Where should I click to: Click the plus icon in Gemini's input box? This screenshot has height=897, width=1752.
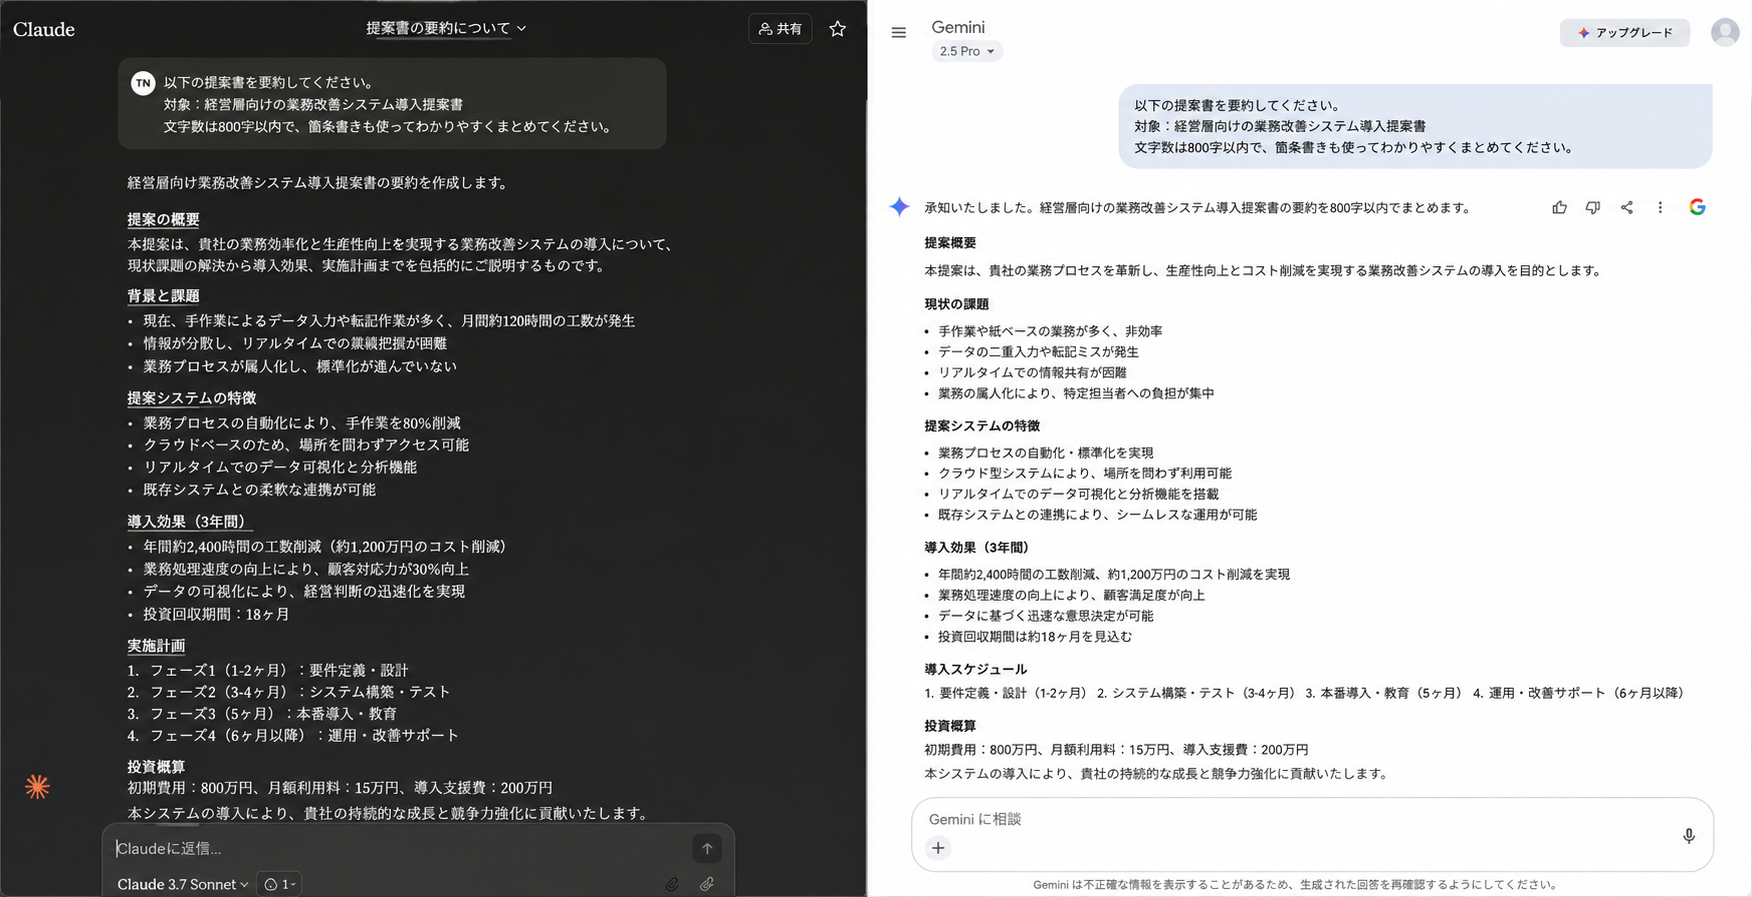938,848
